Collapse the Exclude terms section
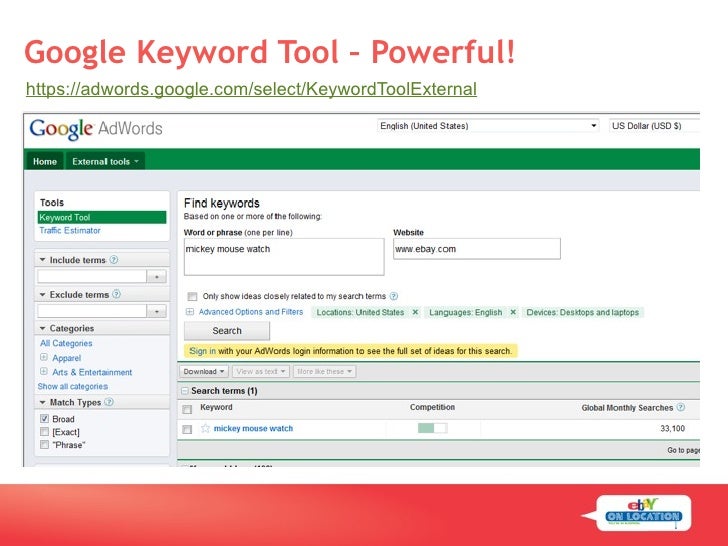 (43, 294)
